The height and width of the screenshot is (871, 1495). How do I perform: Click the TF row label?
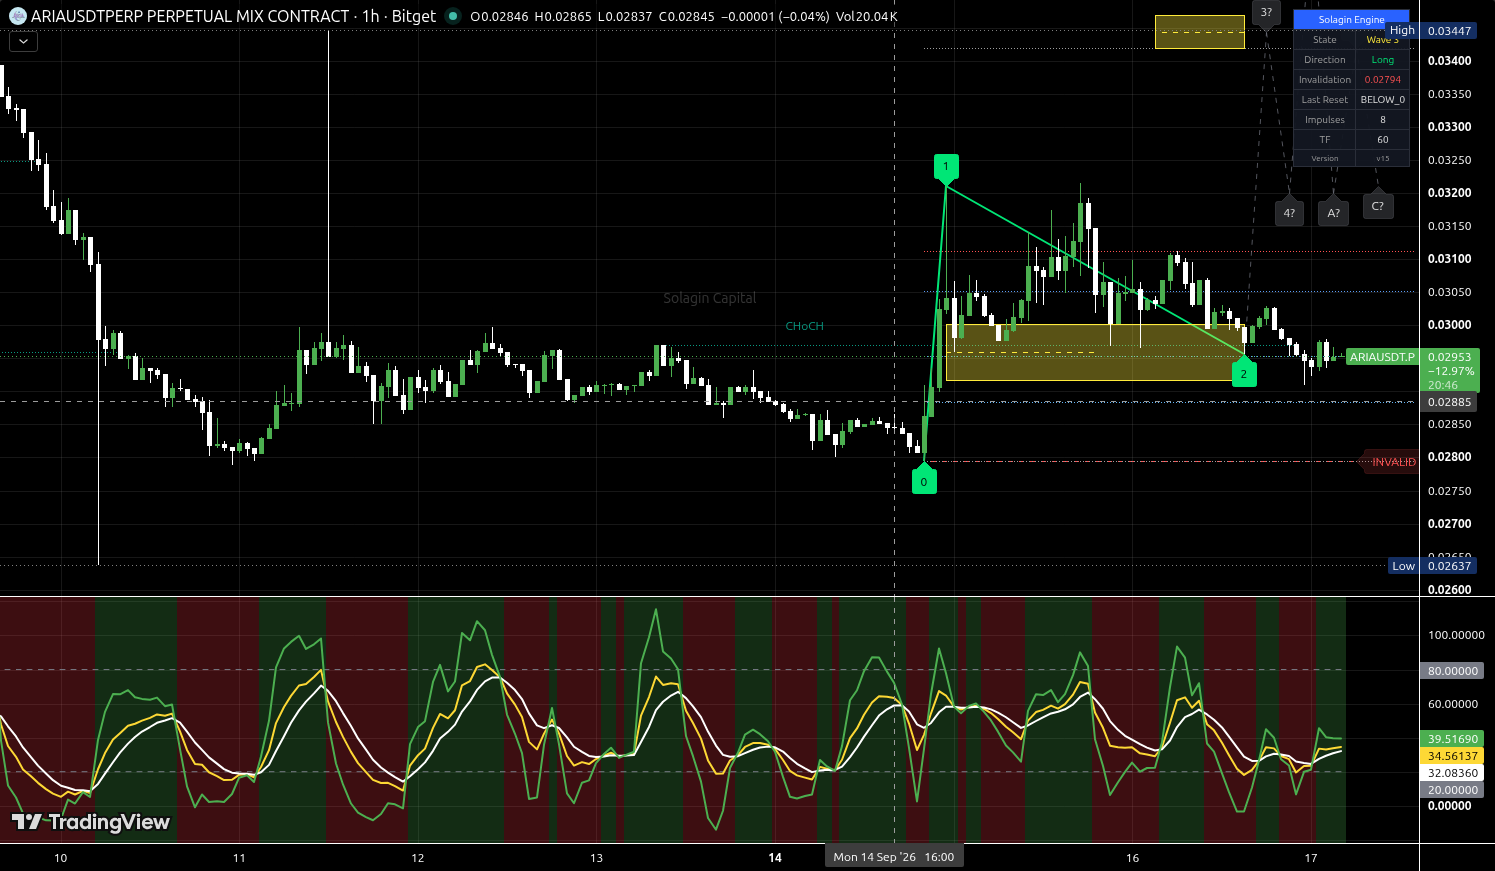tap(1325, 140)
